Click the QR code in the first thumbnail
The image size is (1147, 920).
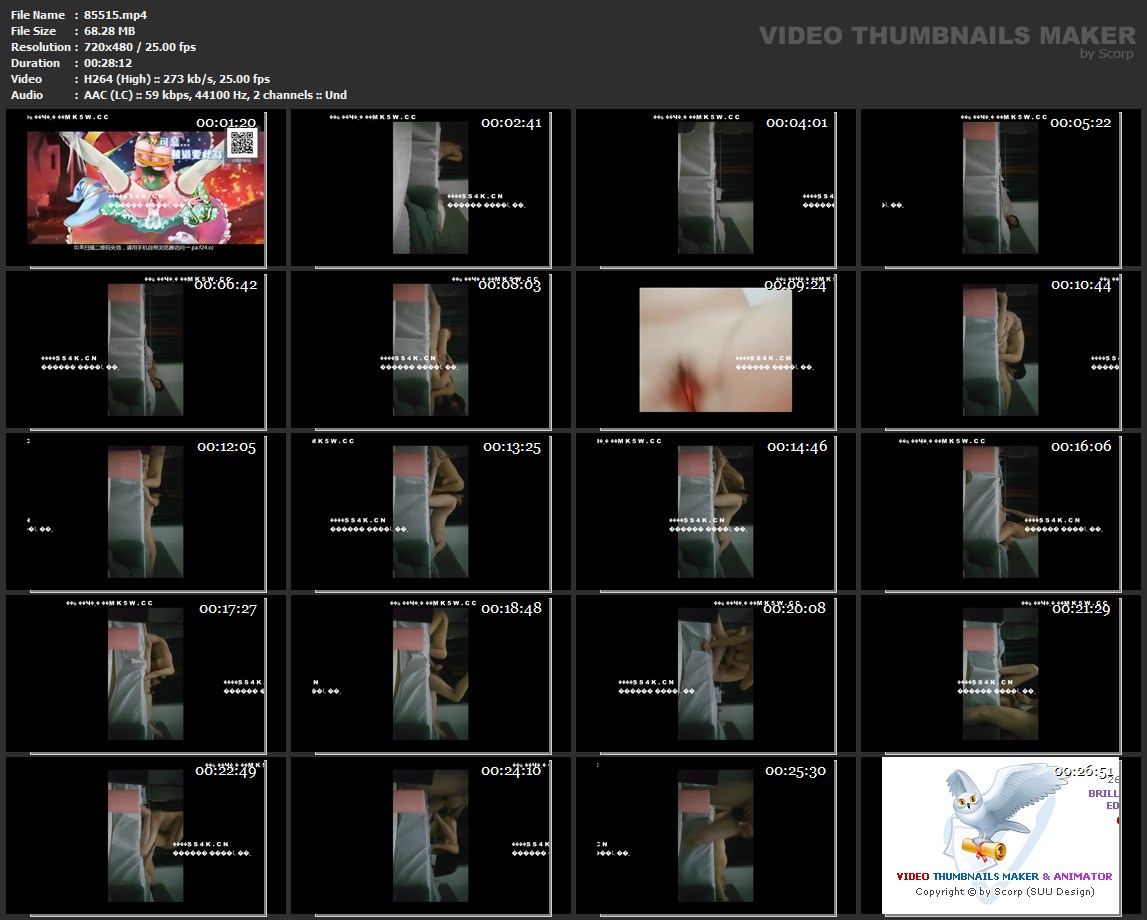244,143
